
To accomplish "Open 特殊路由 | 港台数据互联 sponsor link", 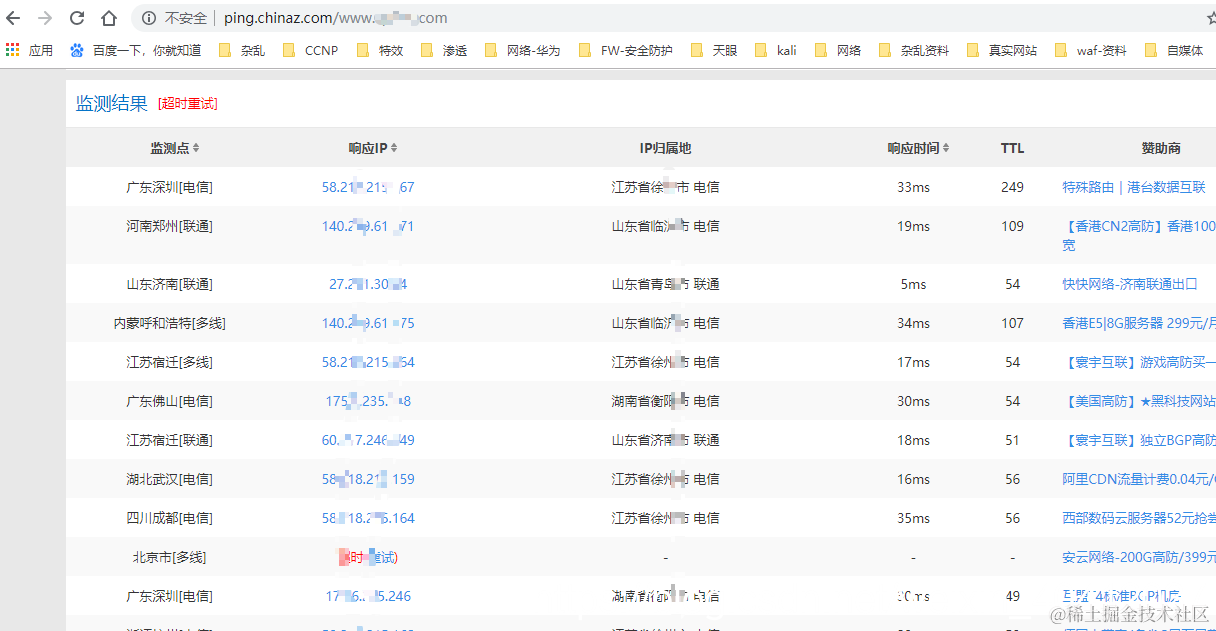I will [1134, 187].
